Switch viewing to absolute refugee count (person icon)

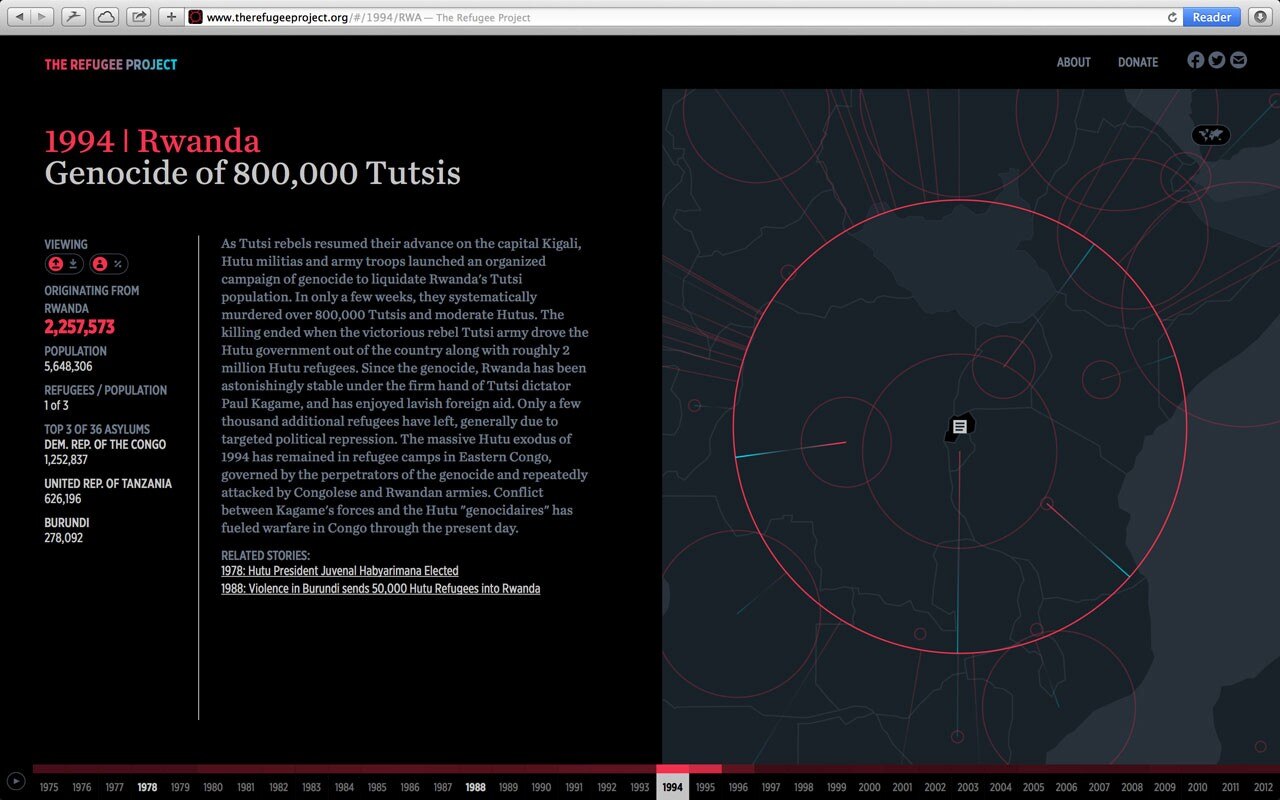tap(100, 264)
